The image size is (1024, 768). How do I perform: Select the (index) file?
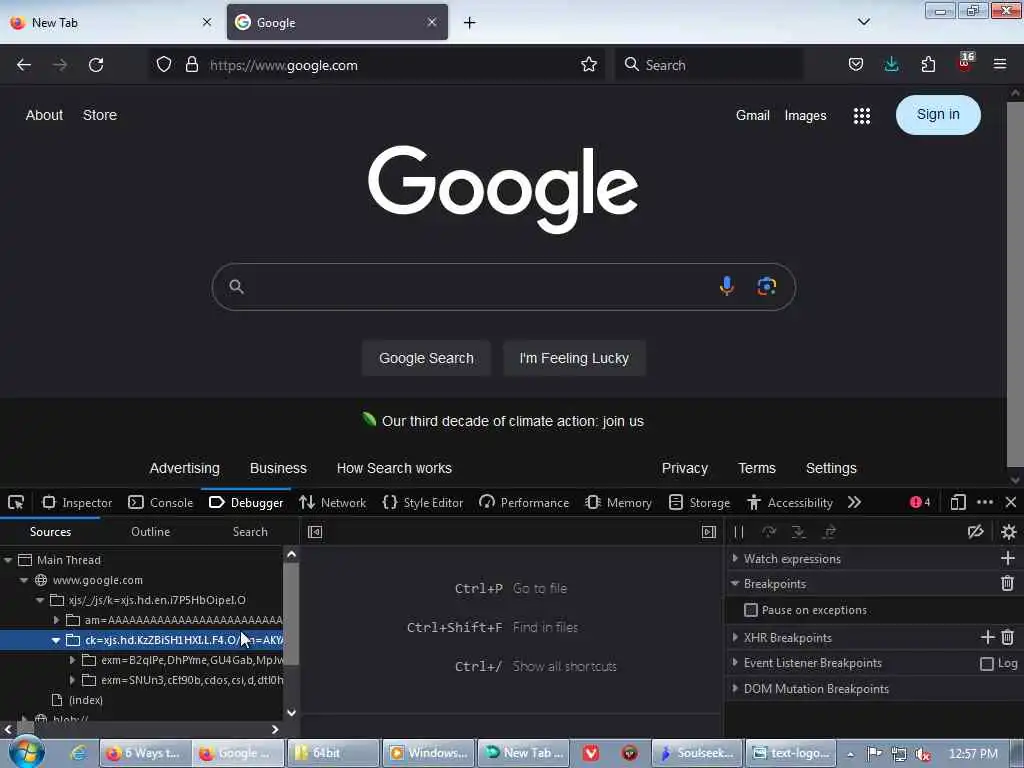click(x=78, y=699)
